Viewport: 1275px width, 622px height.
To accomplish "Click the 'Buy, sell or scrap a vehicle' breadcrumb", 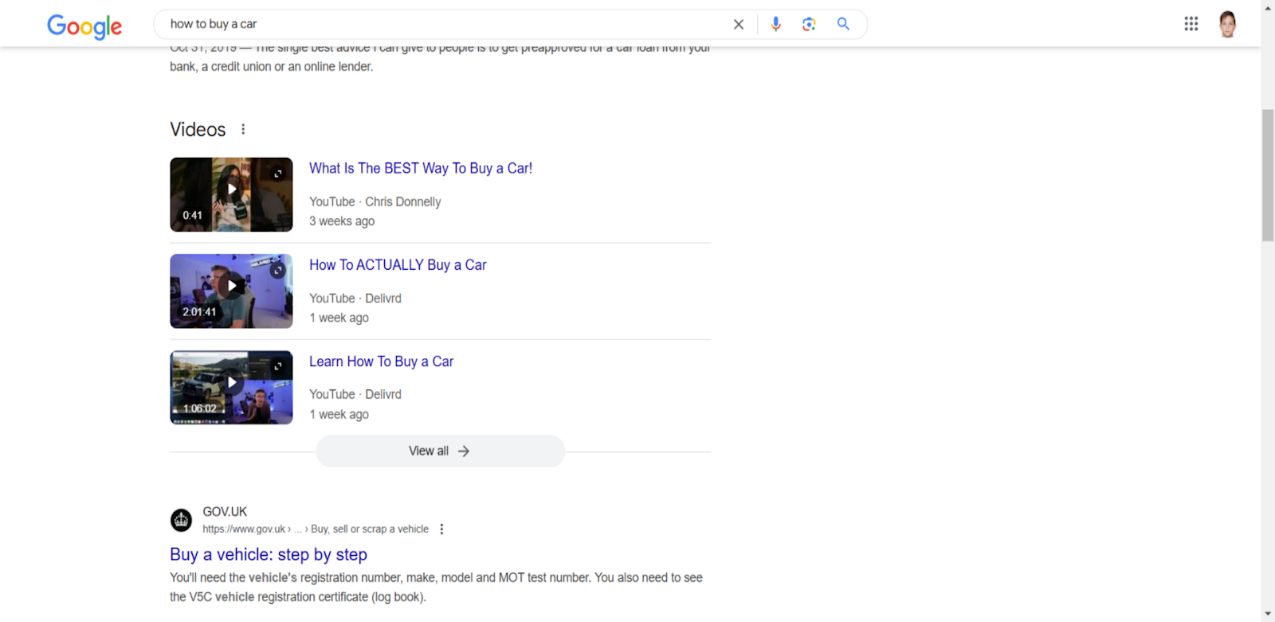I will click(370, 528).
